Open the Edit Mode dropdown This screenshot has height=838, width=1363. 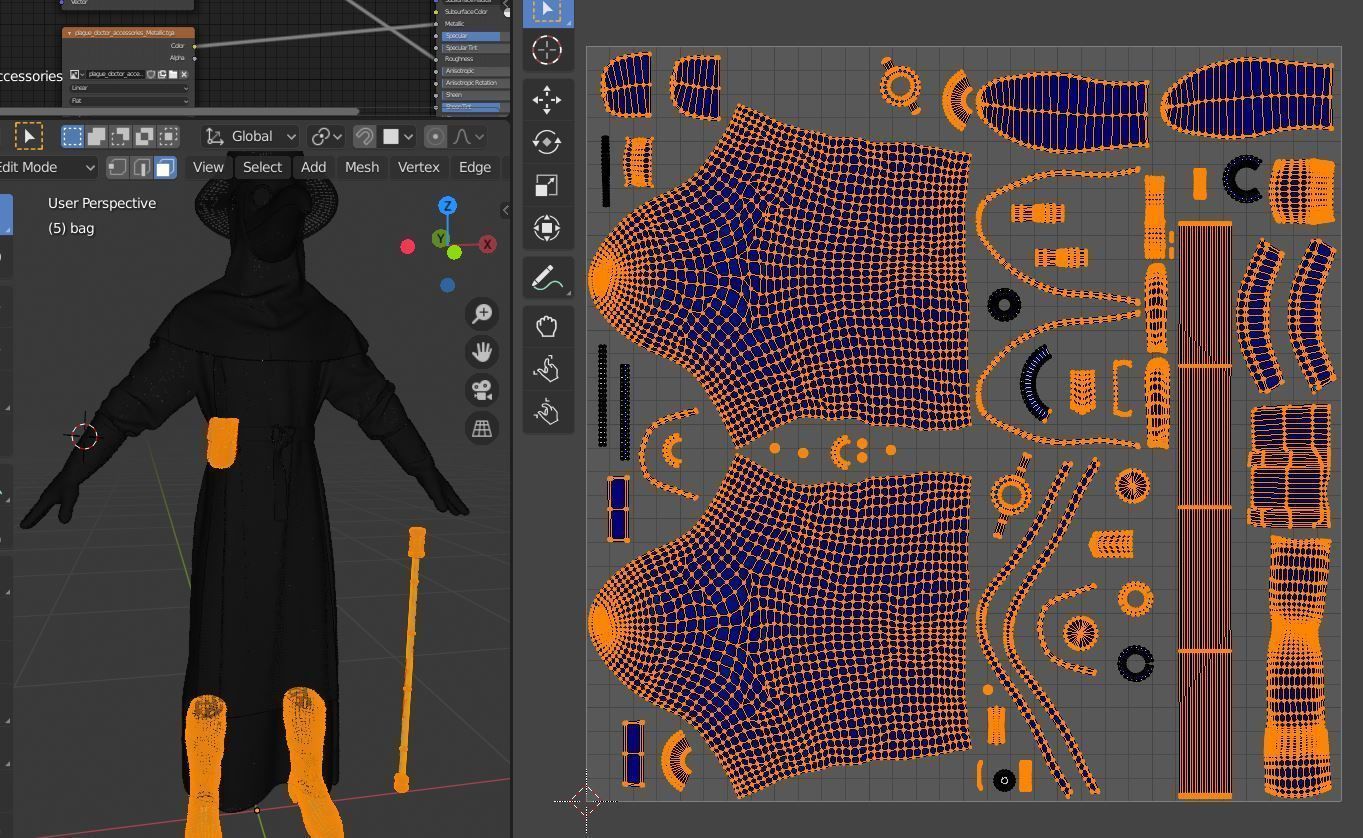[x=47, y=167]
